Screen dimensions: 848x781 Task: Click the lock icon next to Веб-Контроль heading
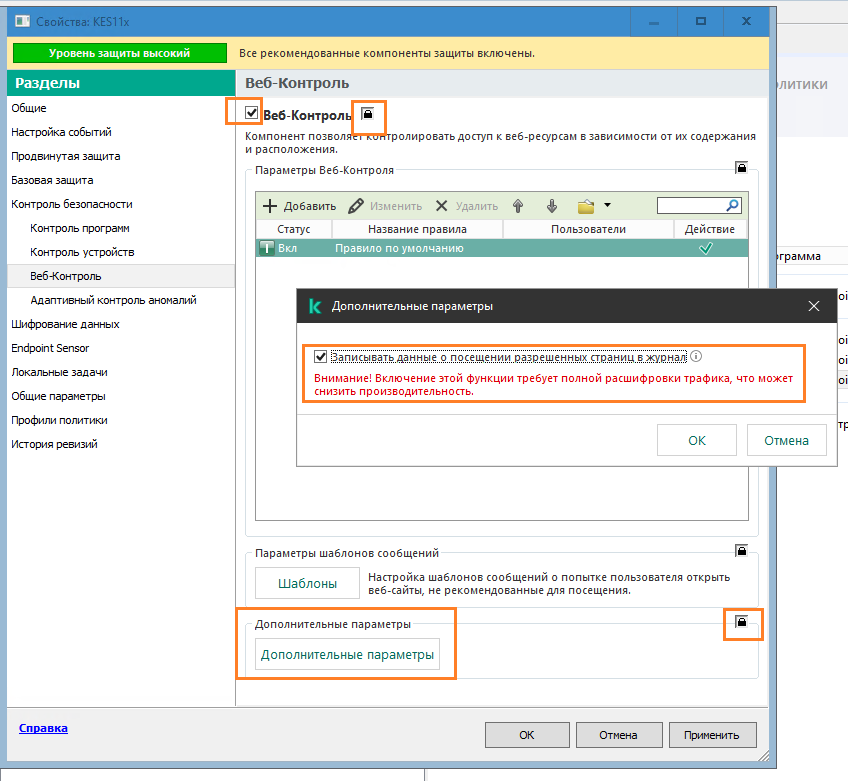[368, 114]
